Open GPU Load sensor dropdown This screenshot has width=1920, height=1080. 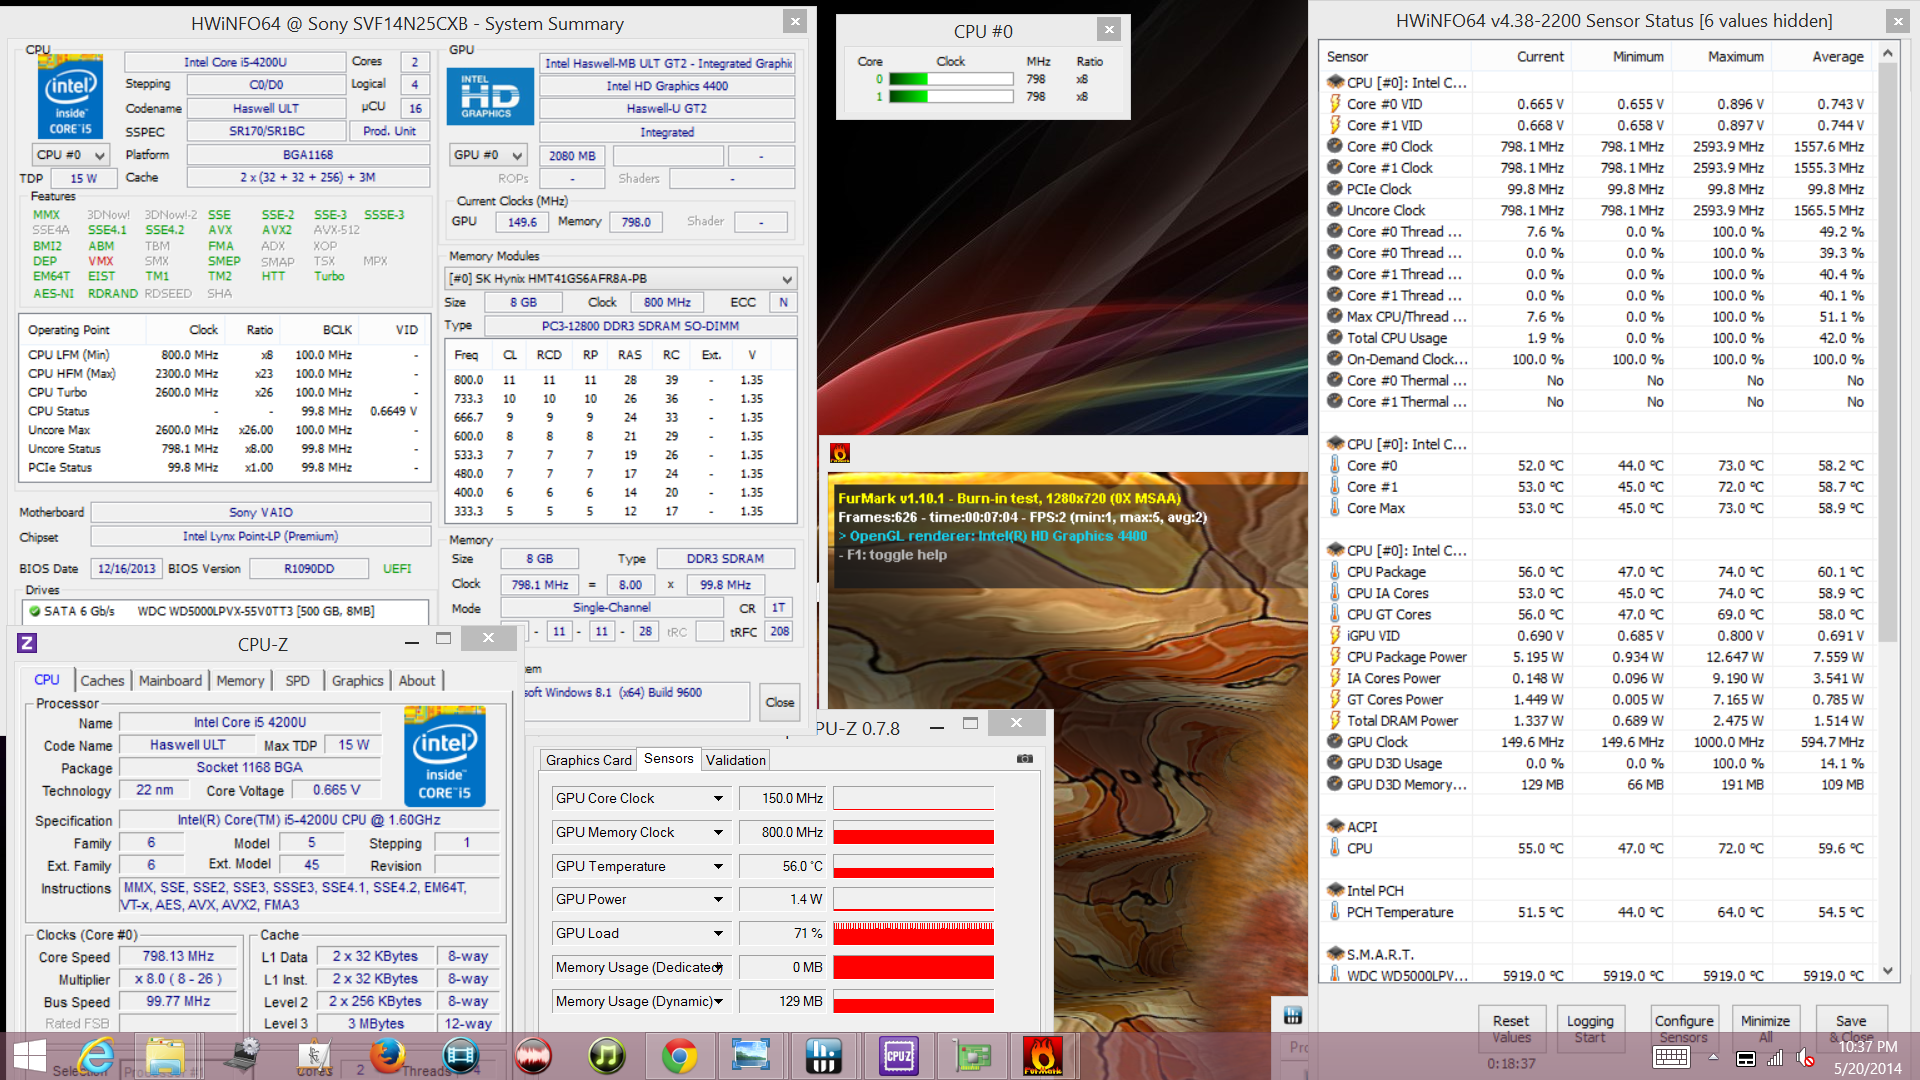[718, 933]
